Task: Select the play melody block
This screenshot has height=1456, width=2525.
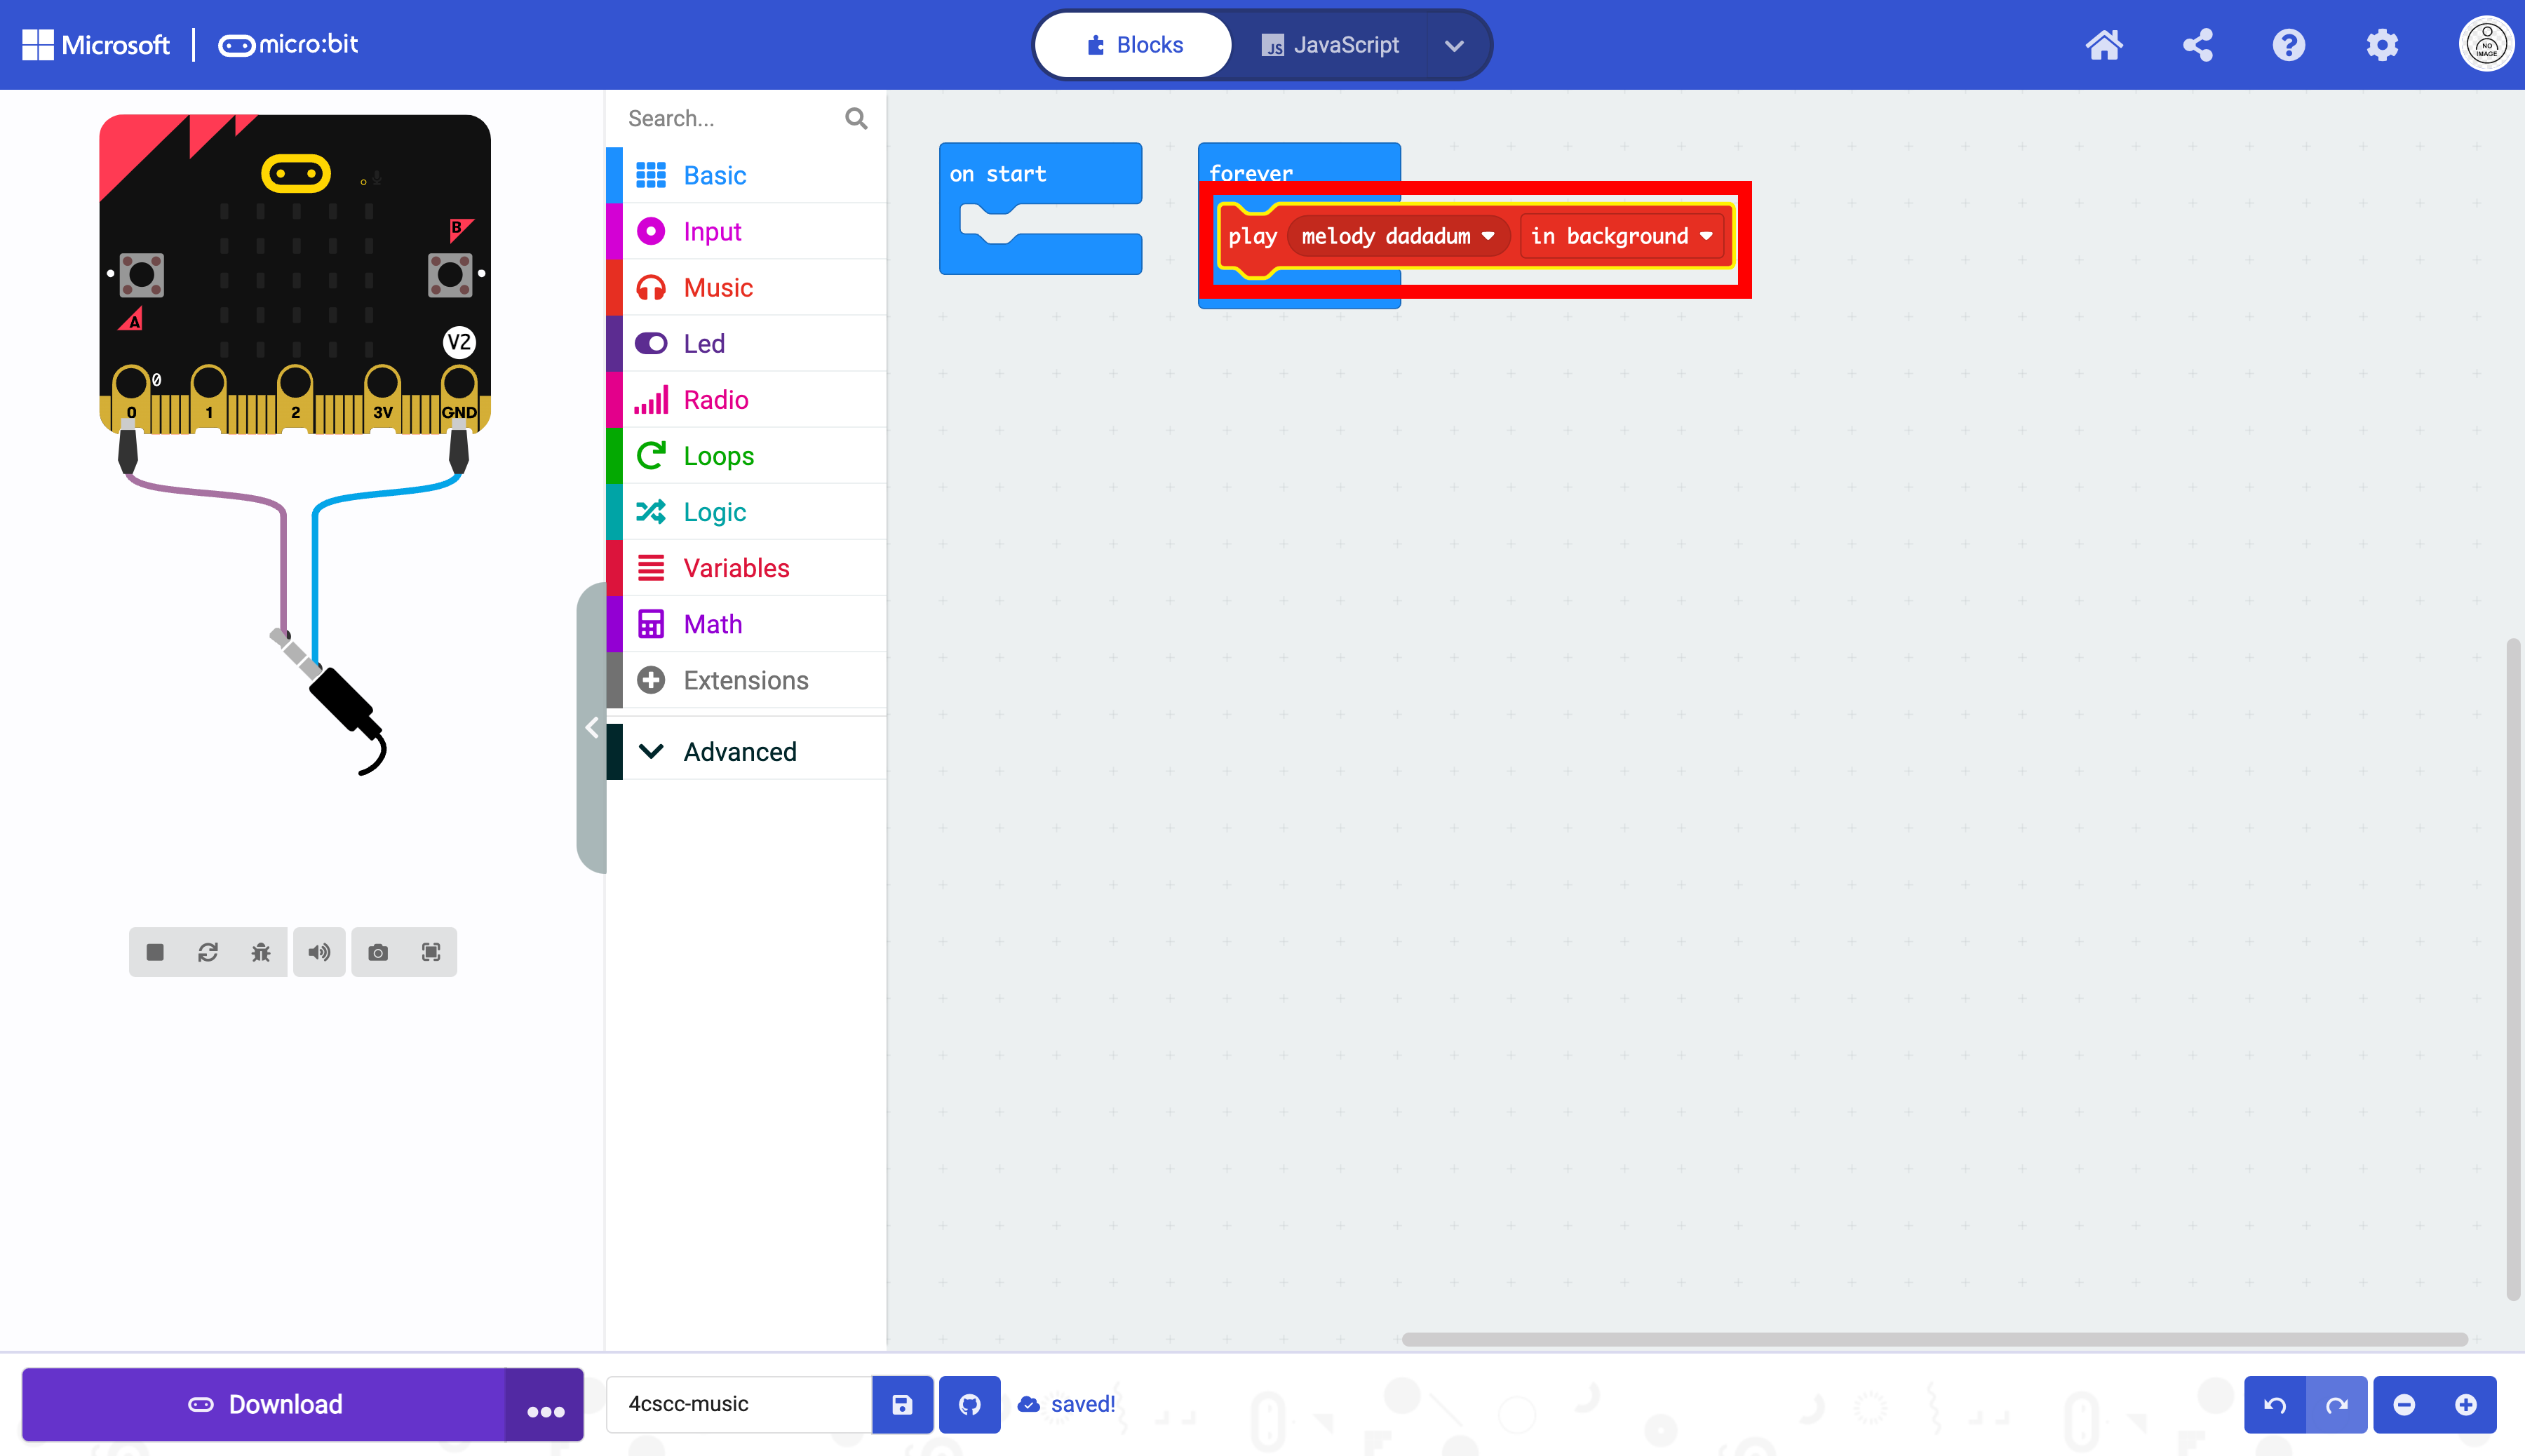Action: (x=1251, y=237)
